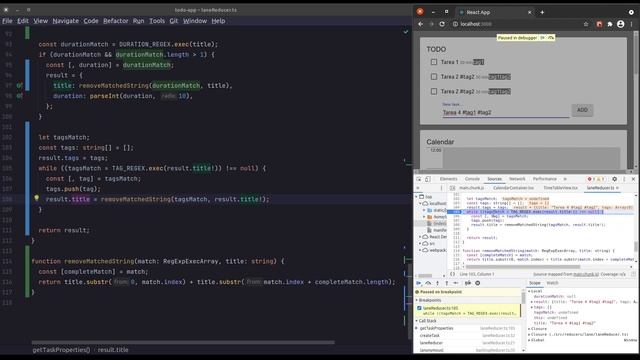Open the Watch tab beside Scope

[x=552, y=283]
